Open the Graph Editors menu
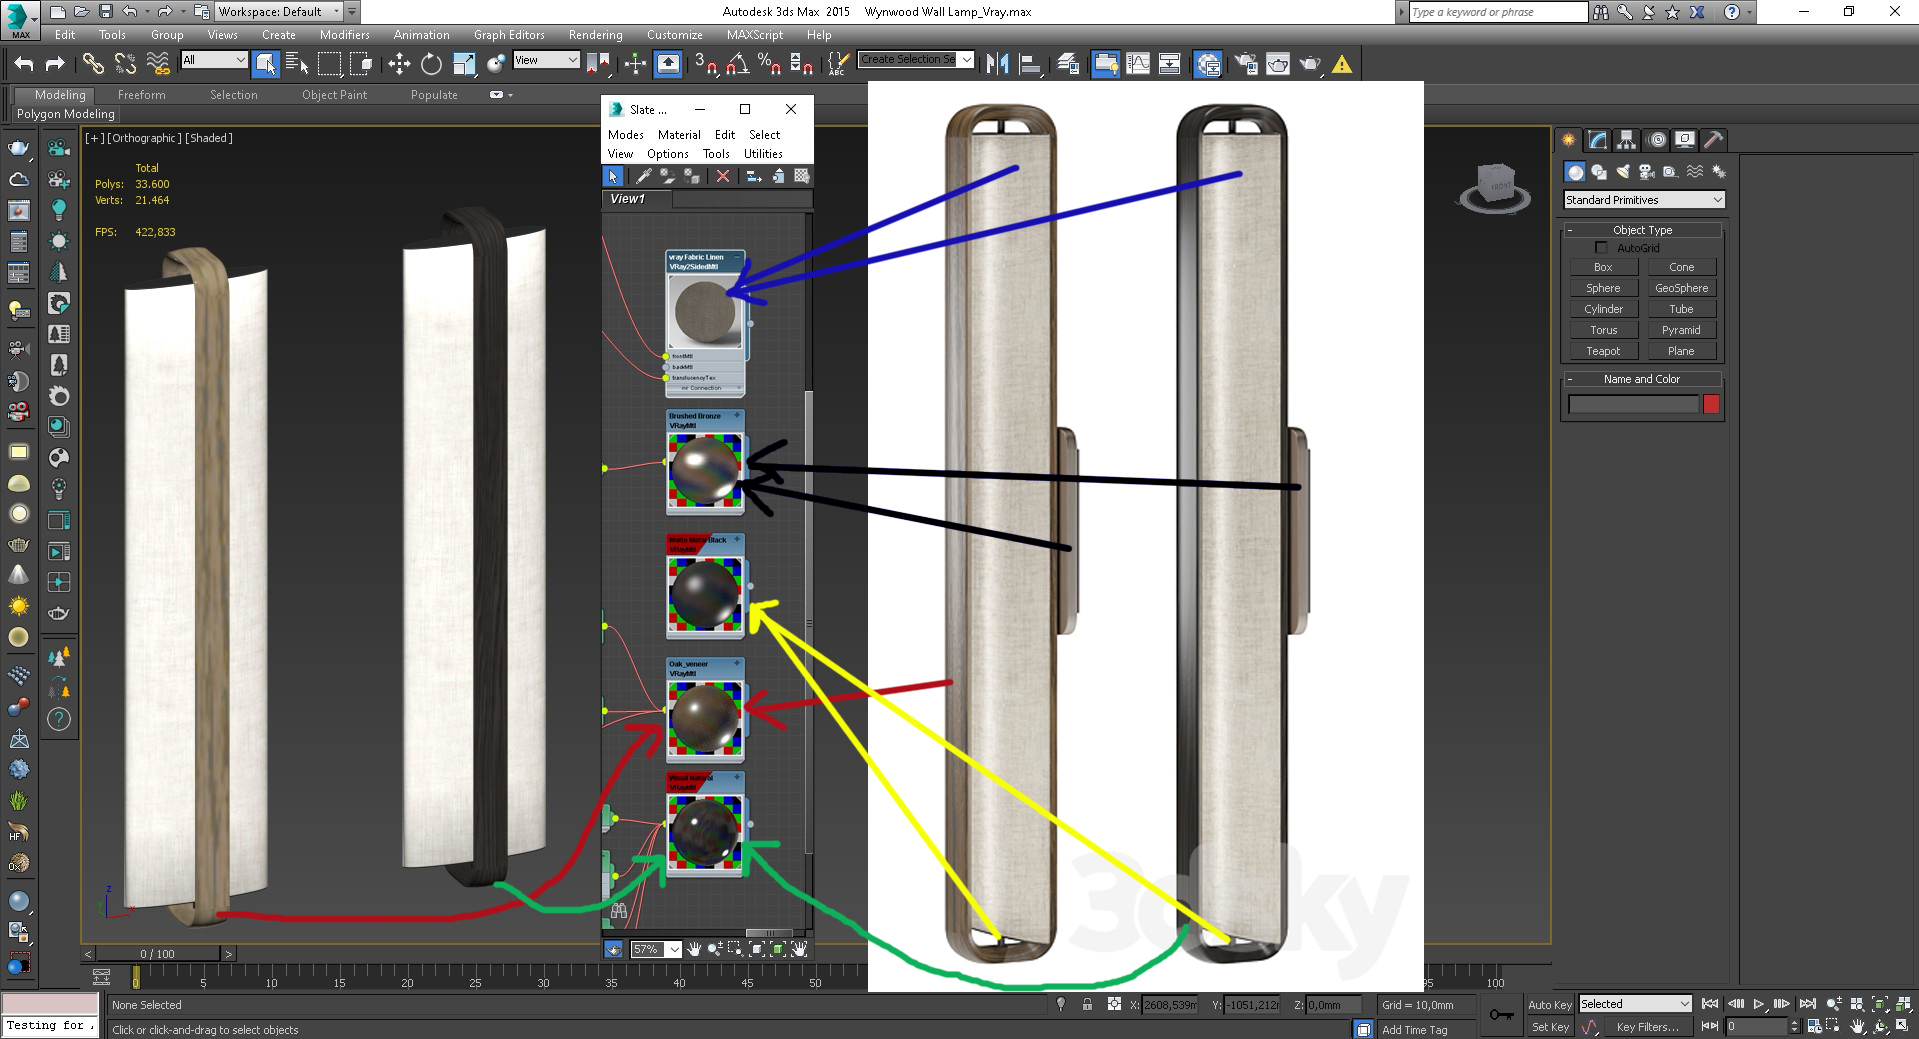 [510, 35]
